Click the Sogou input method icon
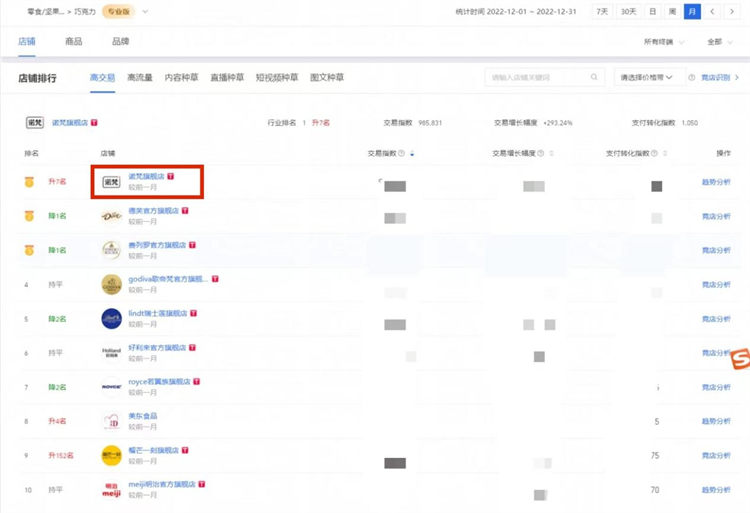750x513 pixels. (x=739, y=358)
